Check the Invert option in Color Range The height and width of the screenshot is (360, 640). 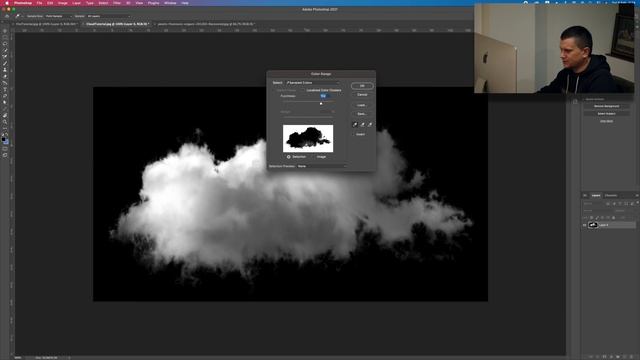360,134
